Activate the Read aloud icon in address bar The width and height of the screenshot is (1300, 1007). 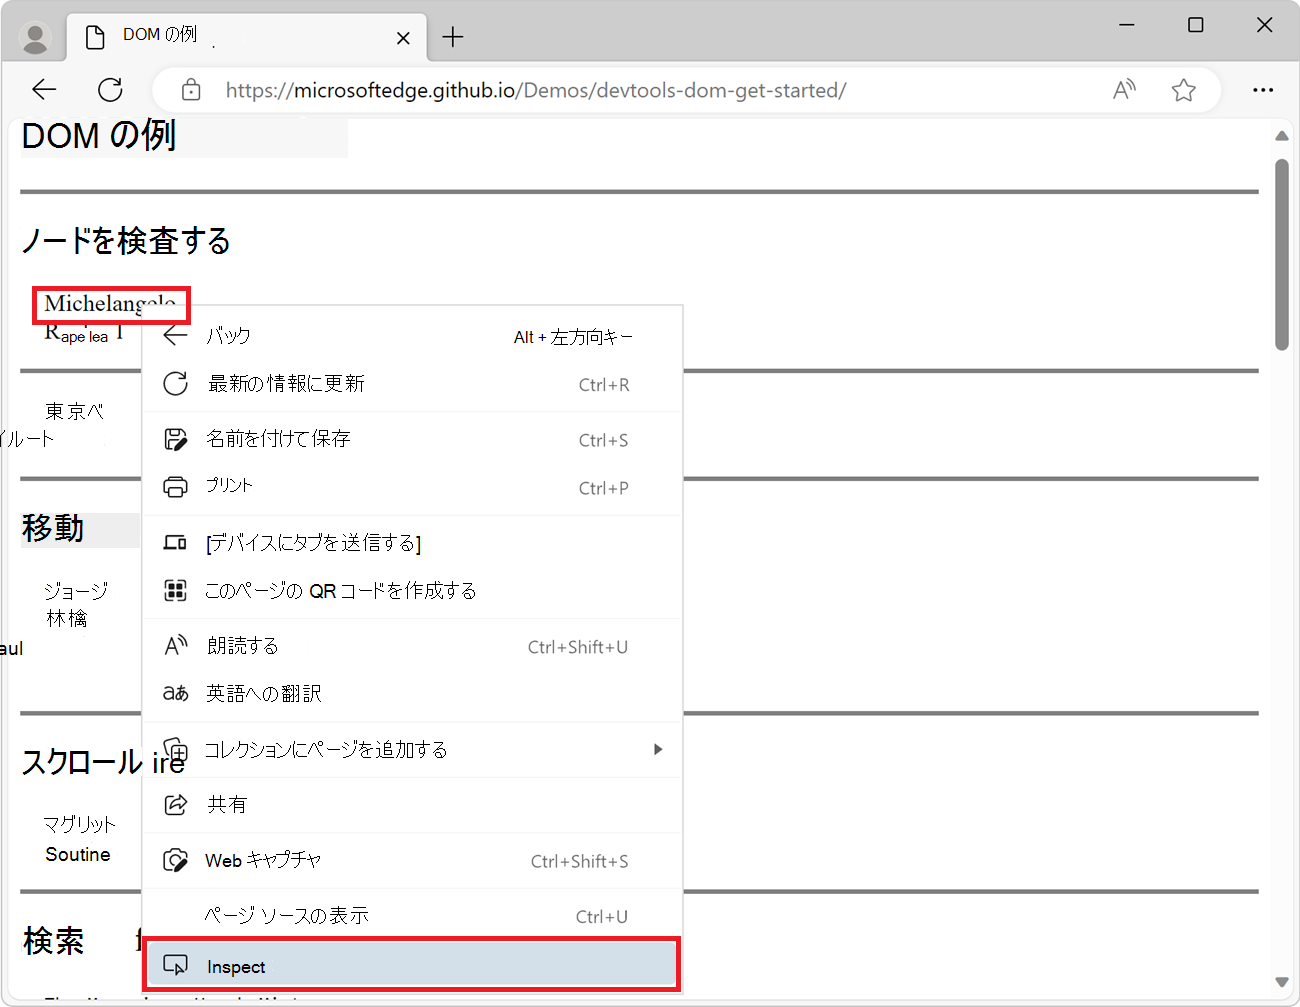coord(1125,90)
